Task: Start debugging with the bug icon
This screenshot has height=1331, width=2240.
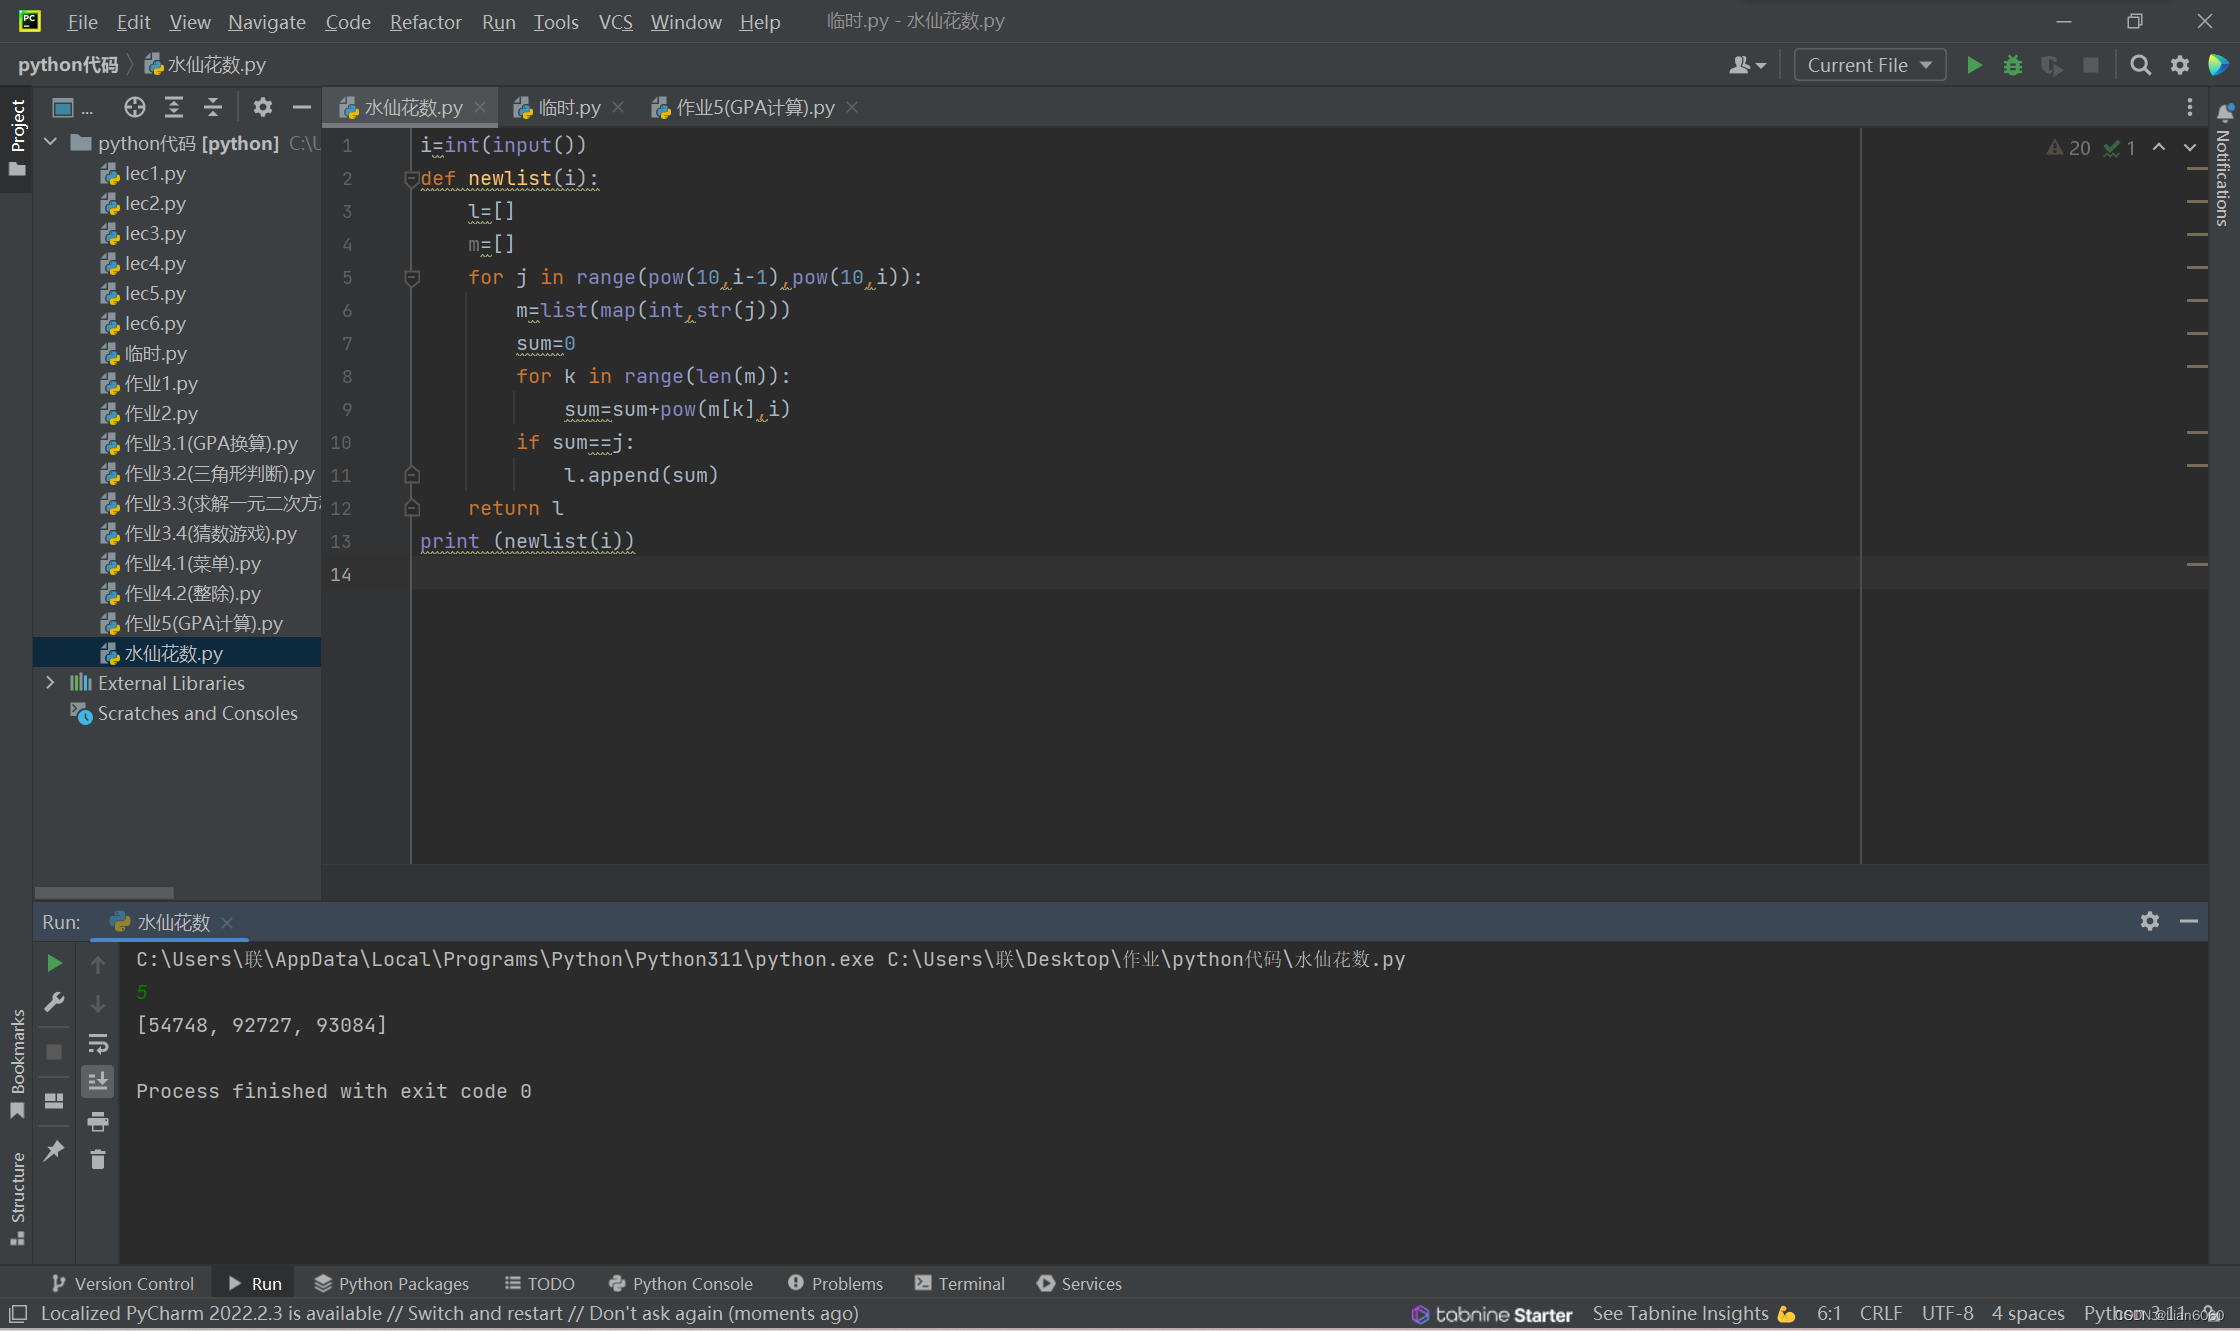Action: [x=2012, y=65]
